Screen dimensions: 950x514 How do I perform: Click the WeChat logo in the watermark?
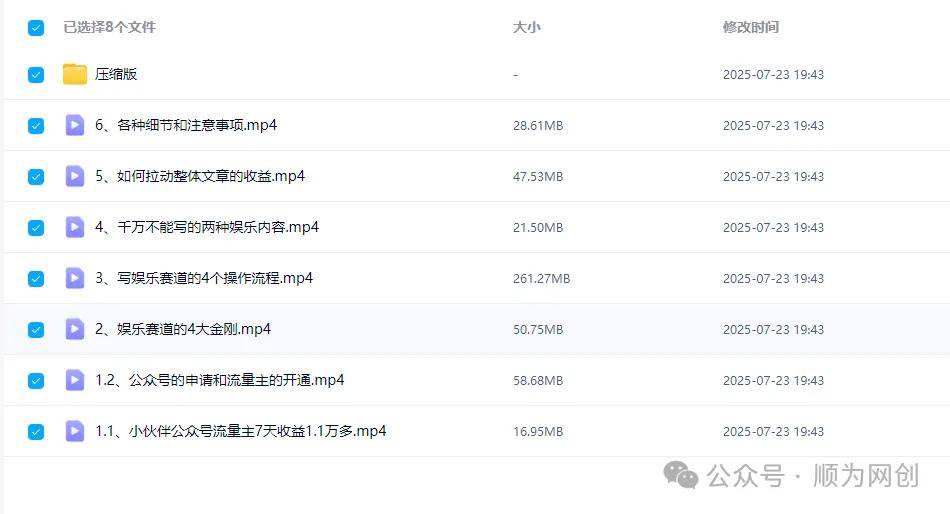681,475
